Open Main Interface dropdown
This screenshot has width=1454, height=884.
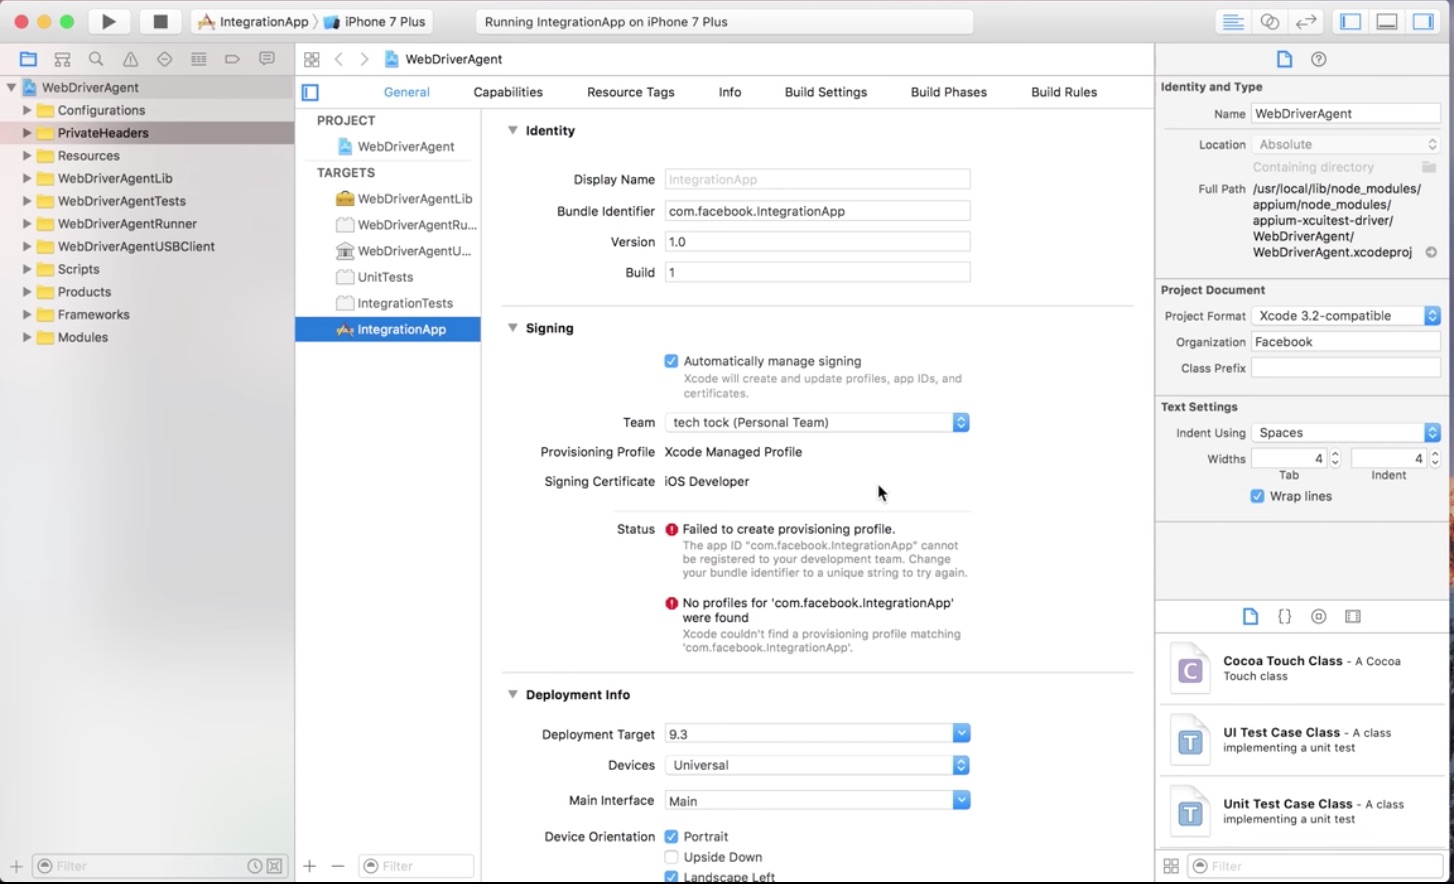(x=961, y=800)
